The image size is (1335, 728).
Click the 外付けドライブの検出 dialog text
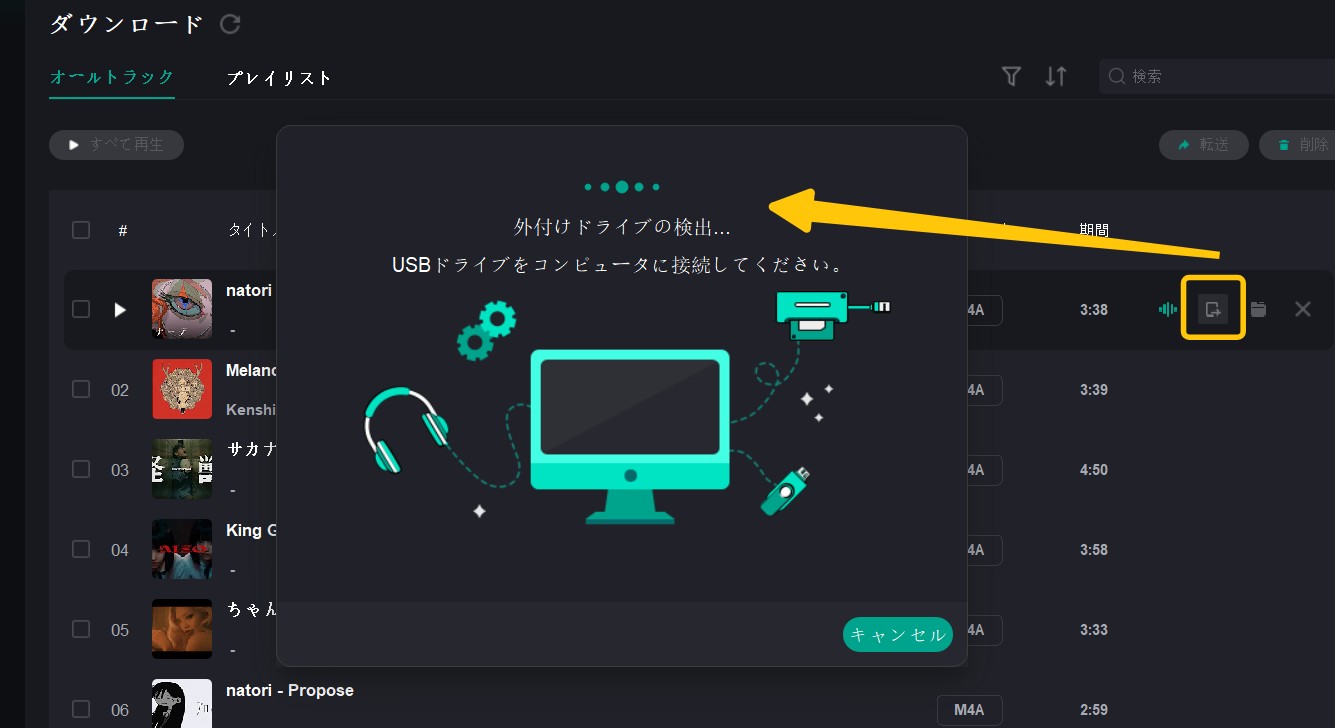(x=622, y=228)
